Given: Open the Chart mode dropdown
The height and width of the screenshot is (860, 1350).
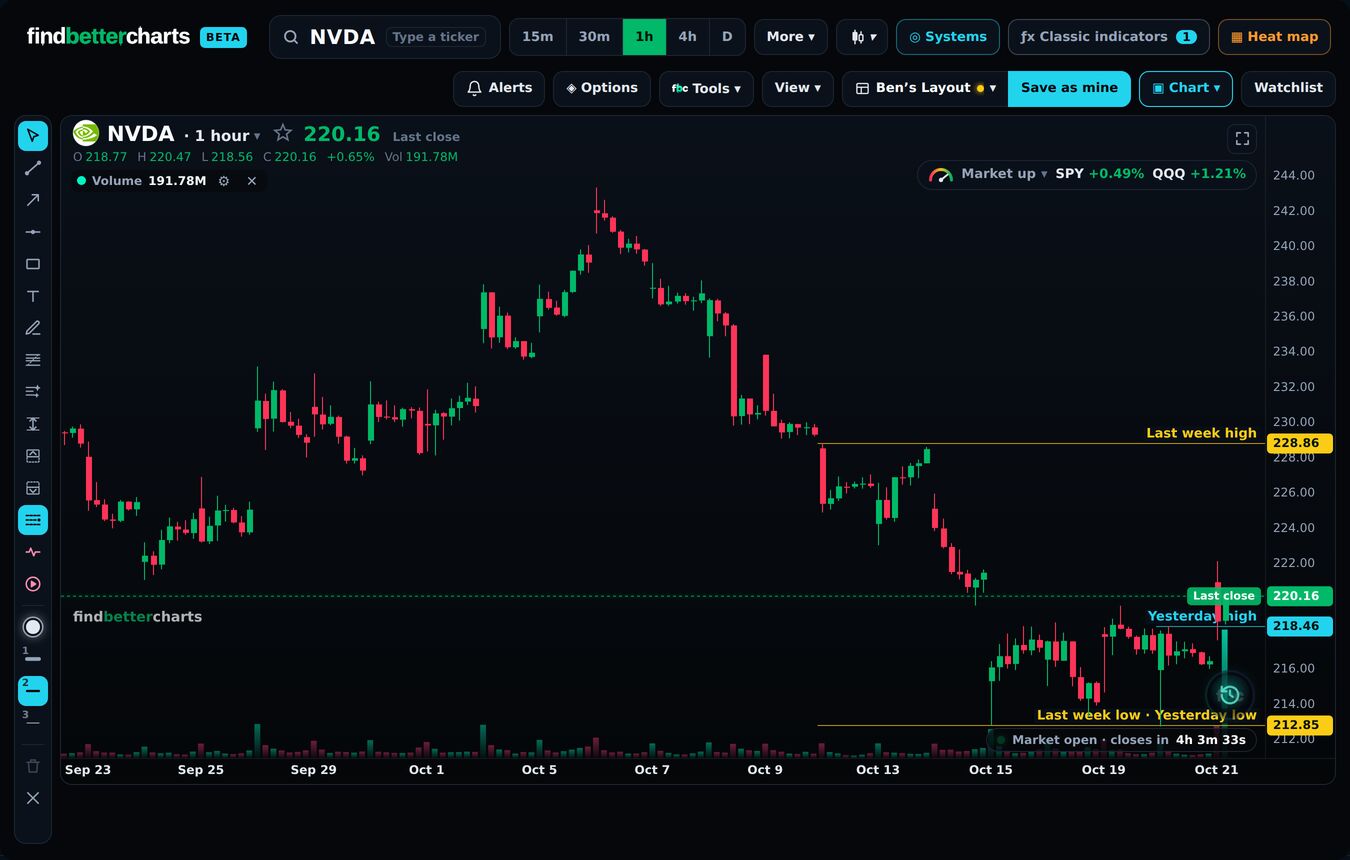Looking at the screenshot, I should click(1186, 88).
